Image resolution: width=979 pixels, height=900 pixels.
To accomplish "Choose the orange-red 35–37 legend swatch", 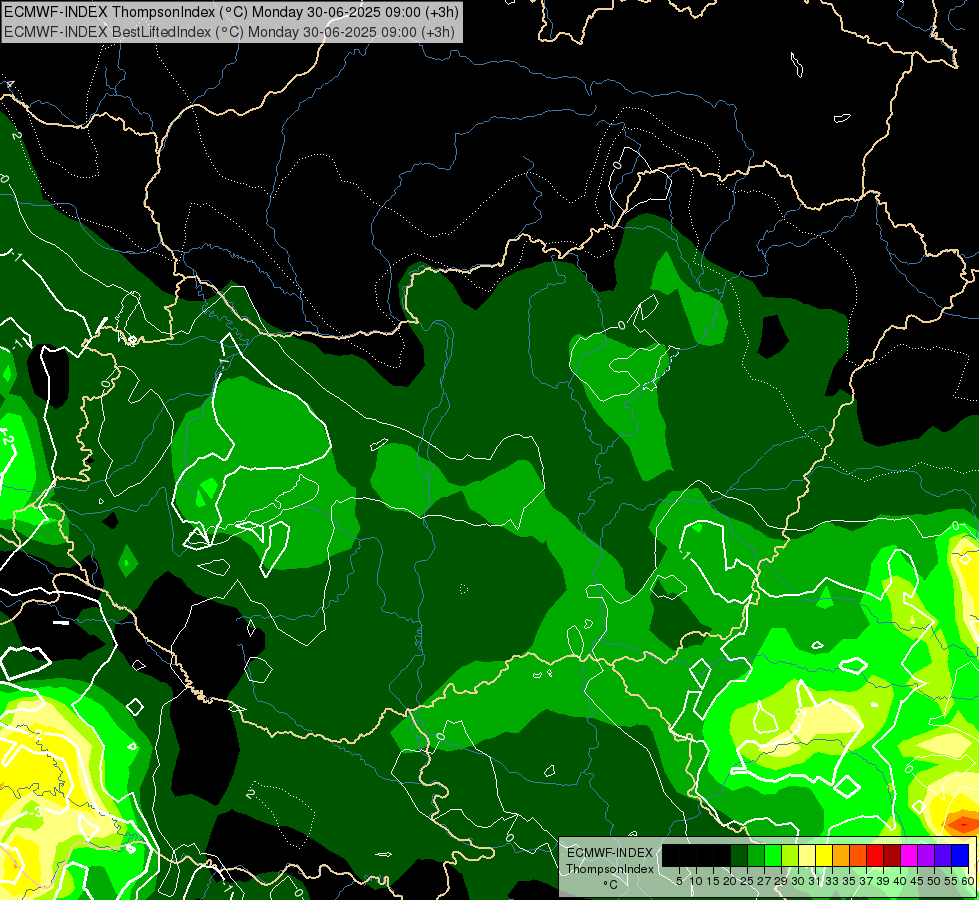I will tap(858, 856).
